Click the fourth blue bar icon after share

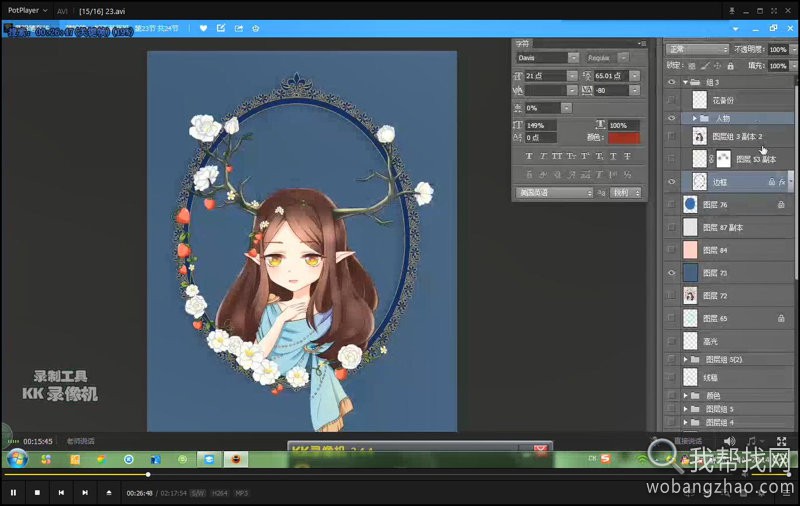[256, 29]
